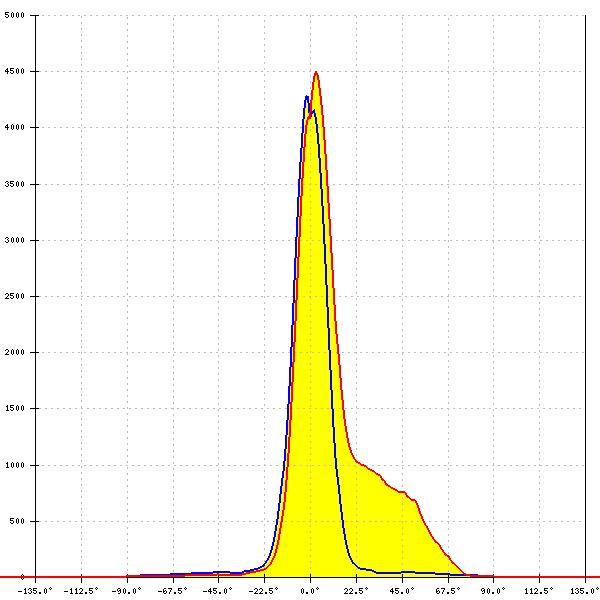Click the 90.0° x-axis label
600x600 pixels.
pyautogui.click(x=493, y=591)
